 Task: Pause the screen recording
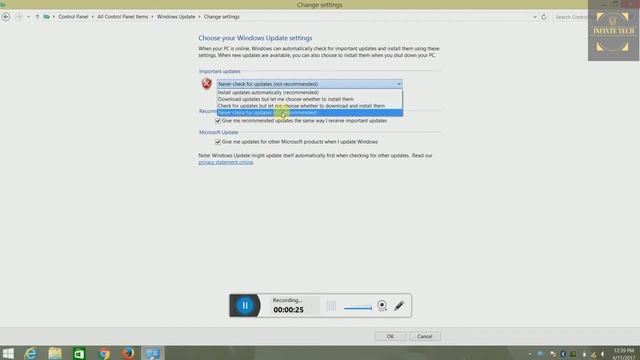coord(245,305)
